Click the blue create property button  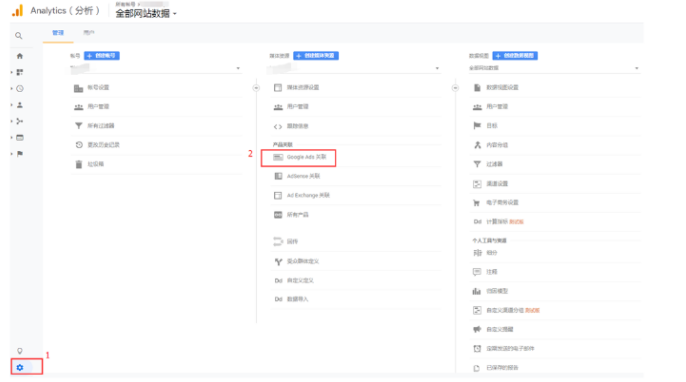click(x=316, y=56)
